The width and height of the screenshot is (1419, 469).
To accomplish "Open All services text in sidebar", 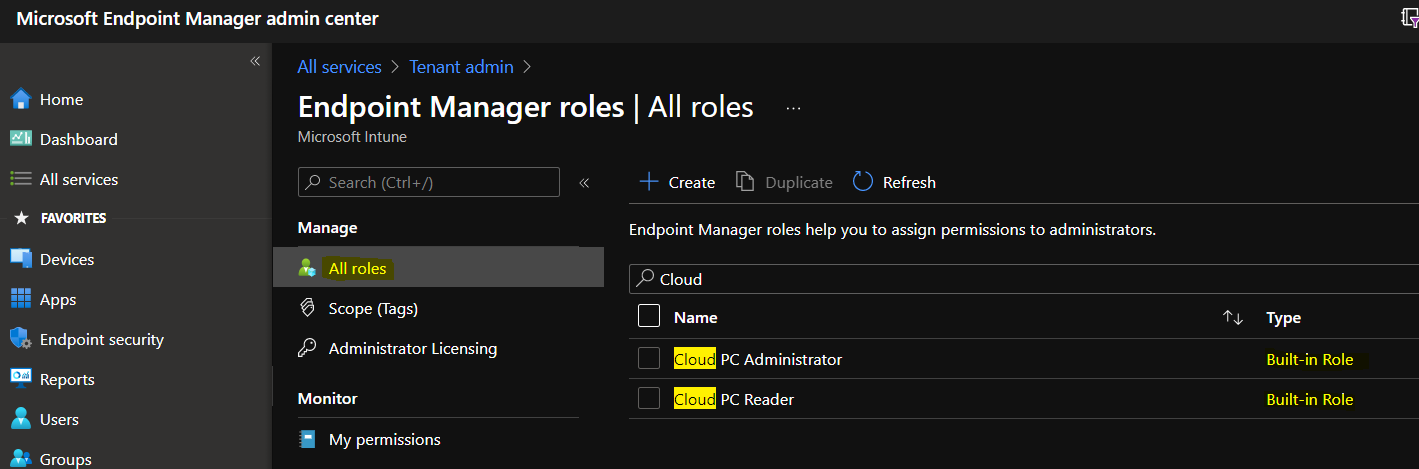I will coord(79,180).
